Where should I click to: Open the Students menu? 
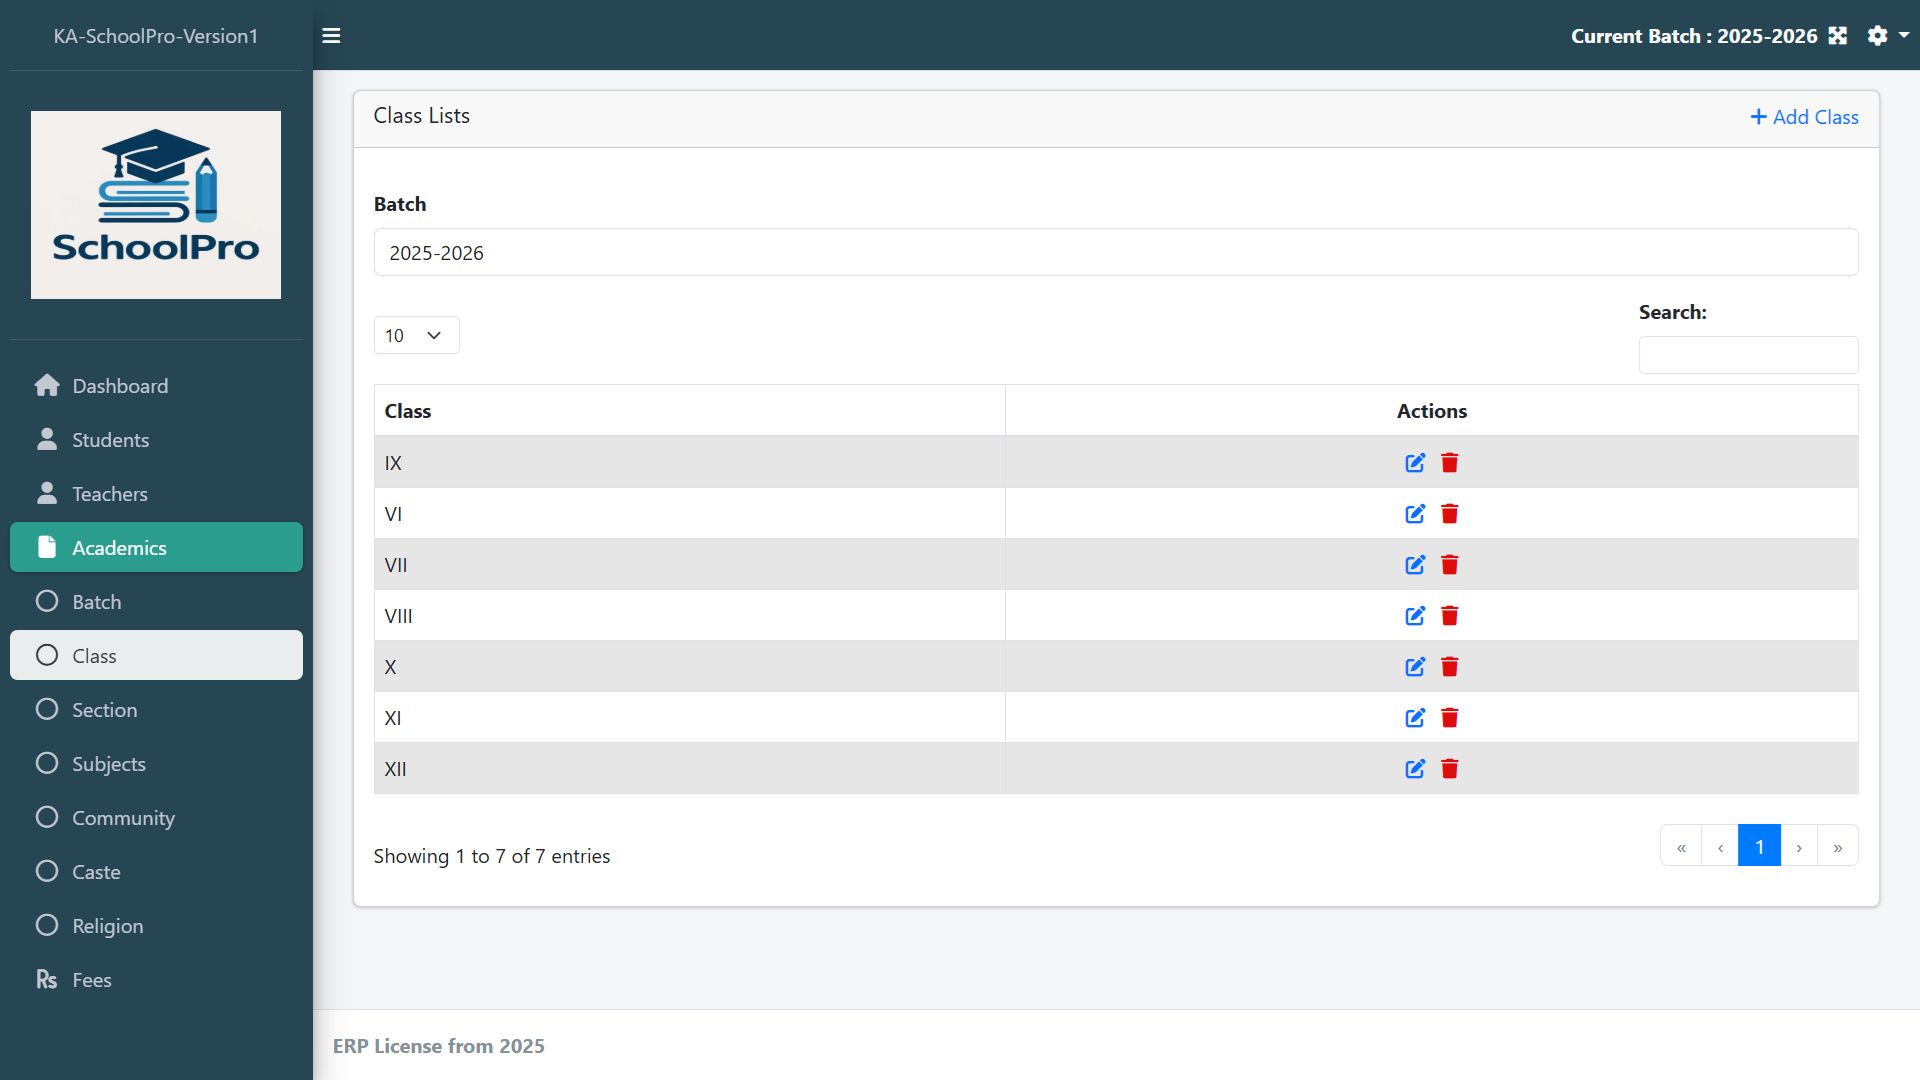(x=110, y=440)
